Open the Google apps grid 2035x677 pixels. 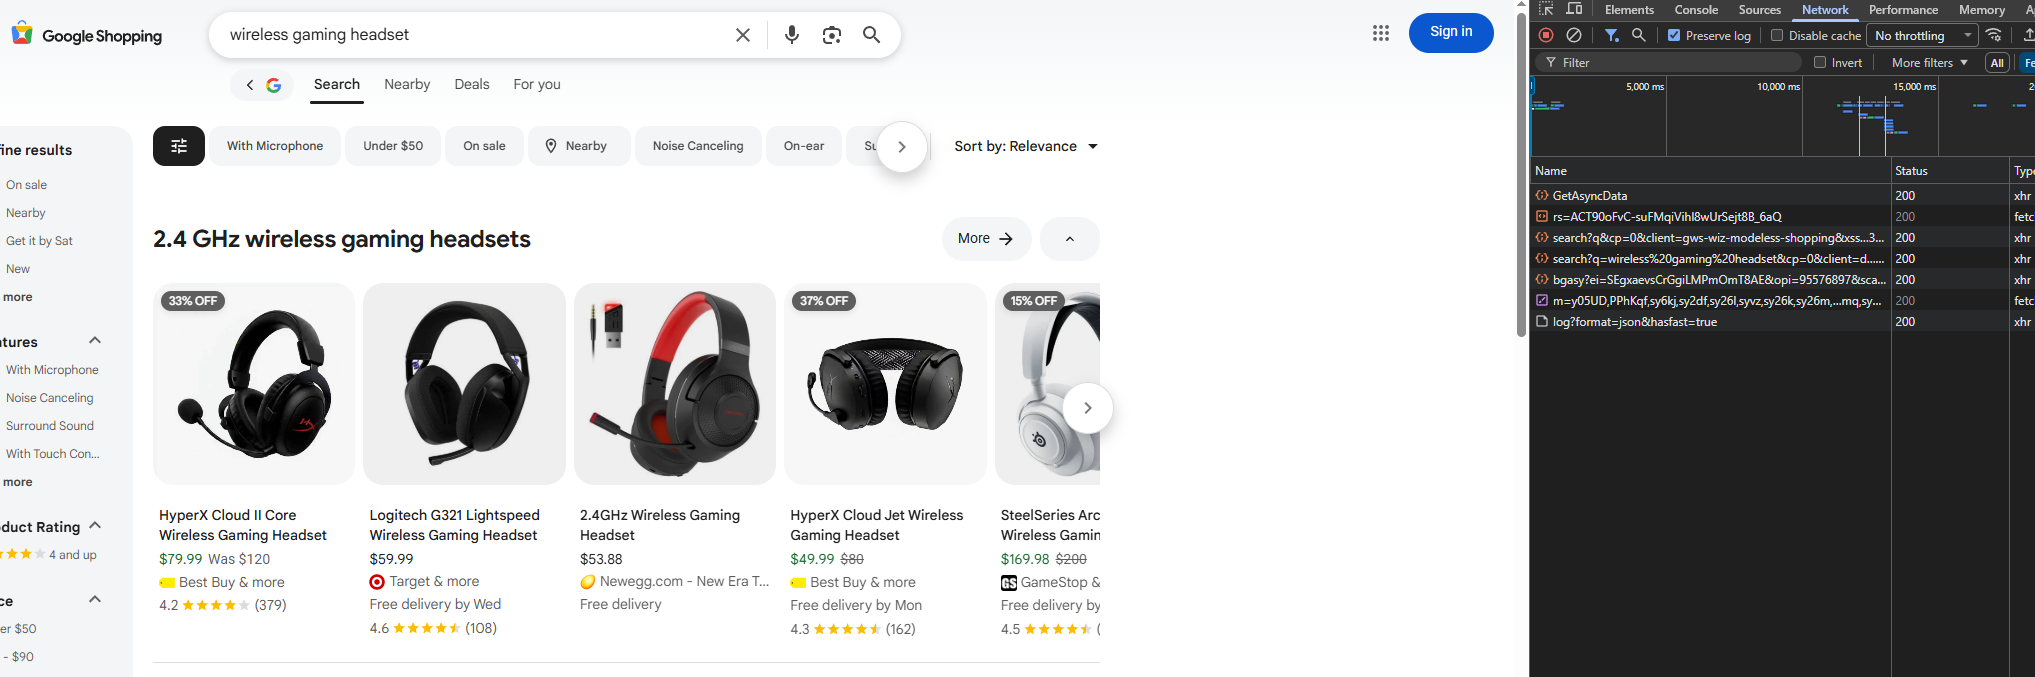coord(1381,33)
